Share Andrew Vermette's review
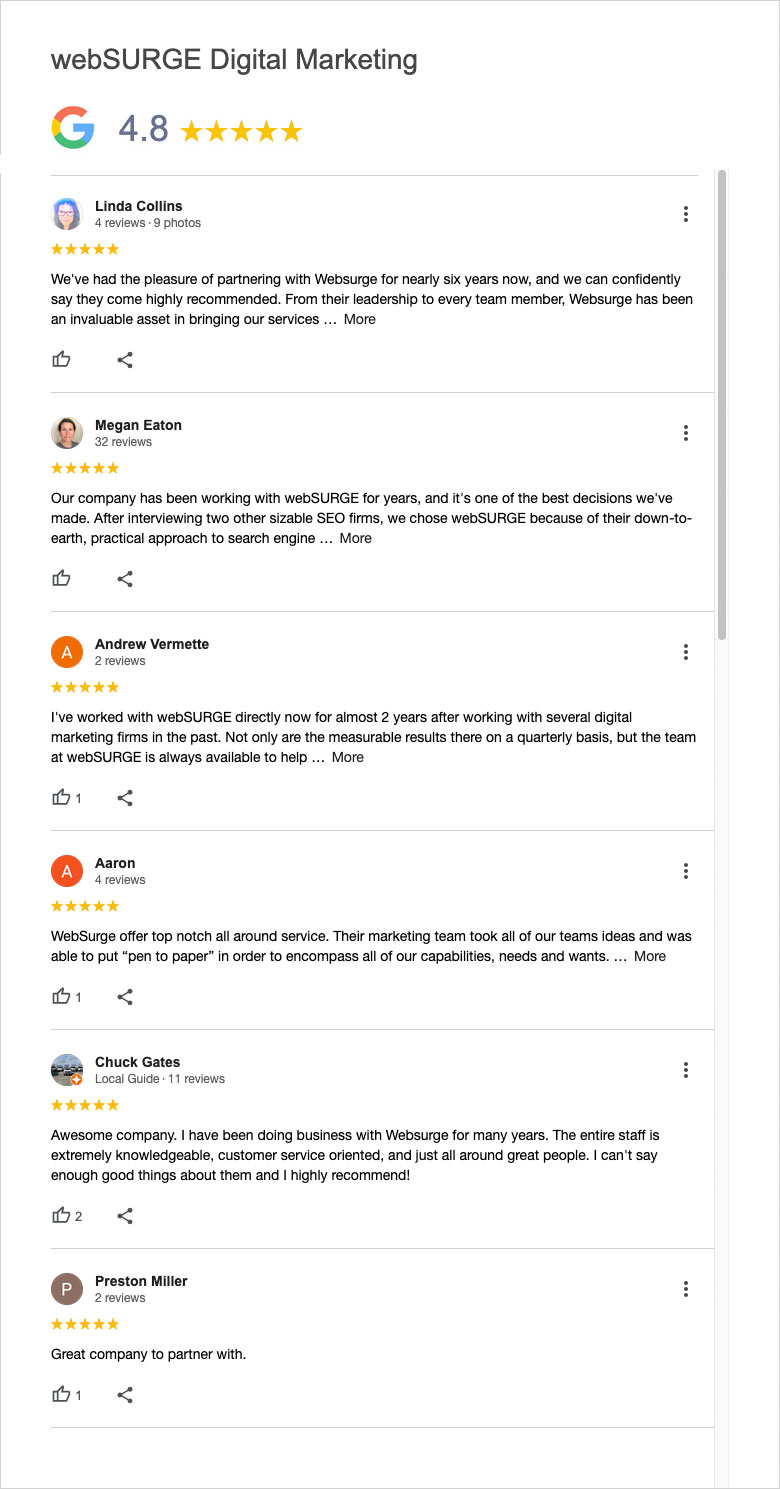Screen dimensions: 780x1489 125,798
